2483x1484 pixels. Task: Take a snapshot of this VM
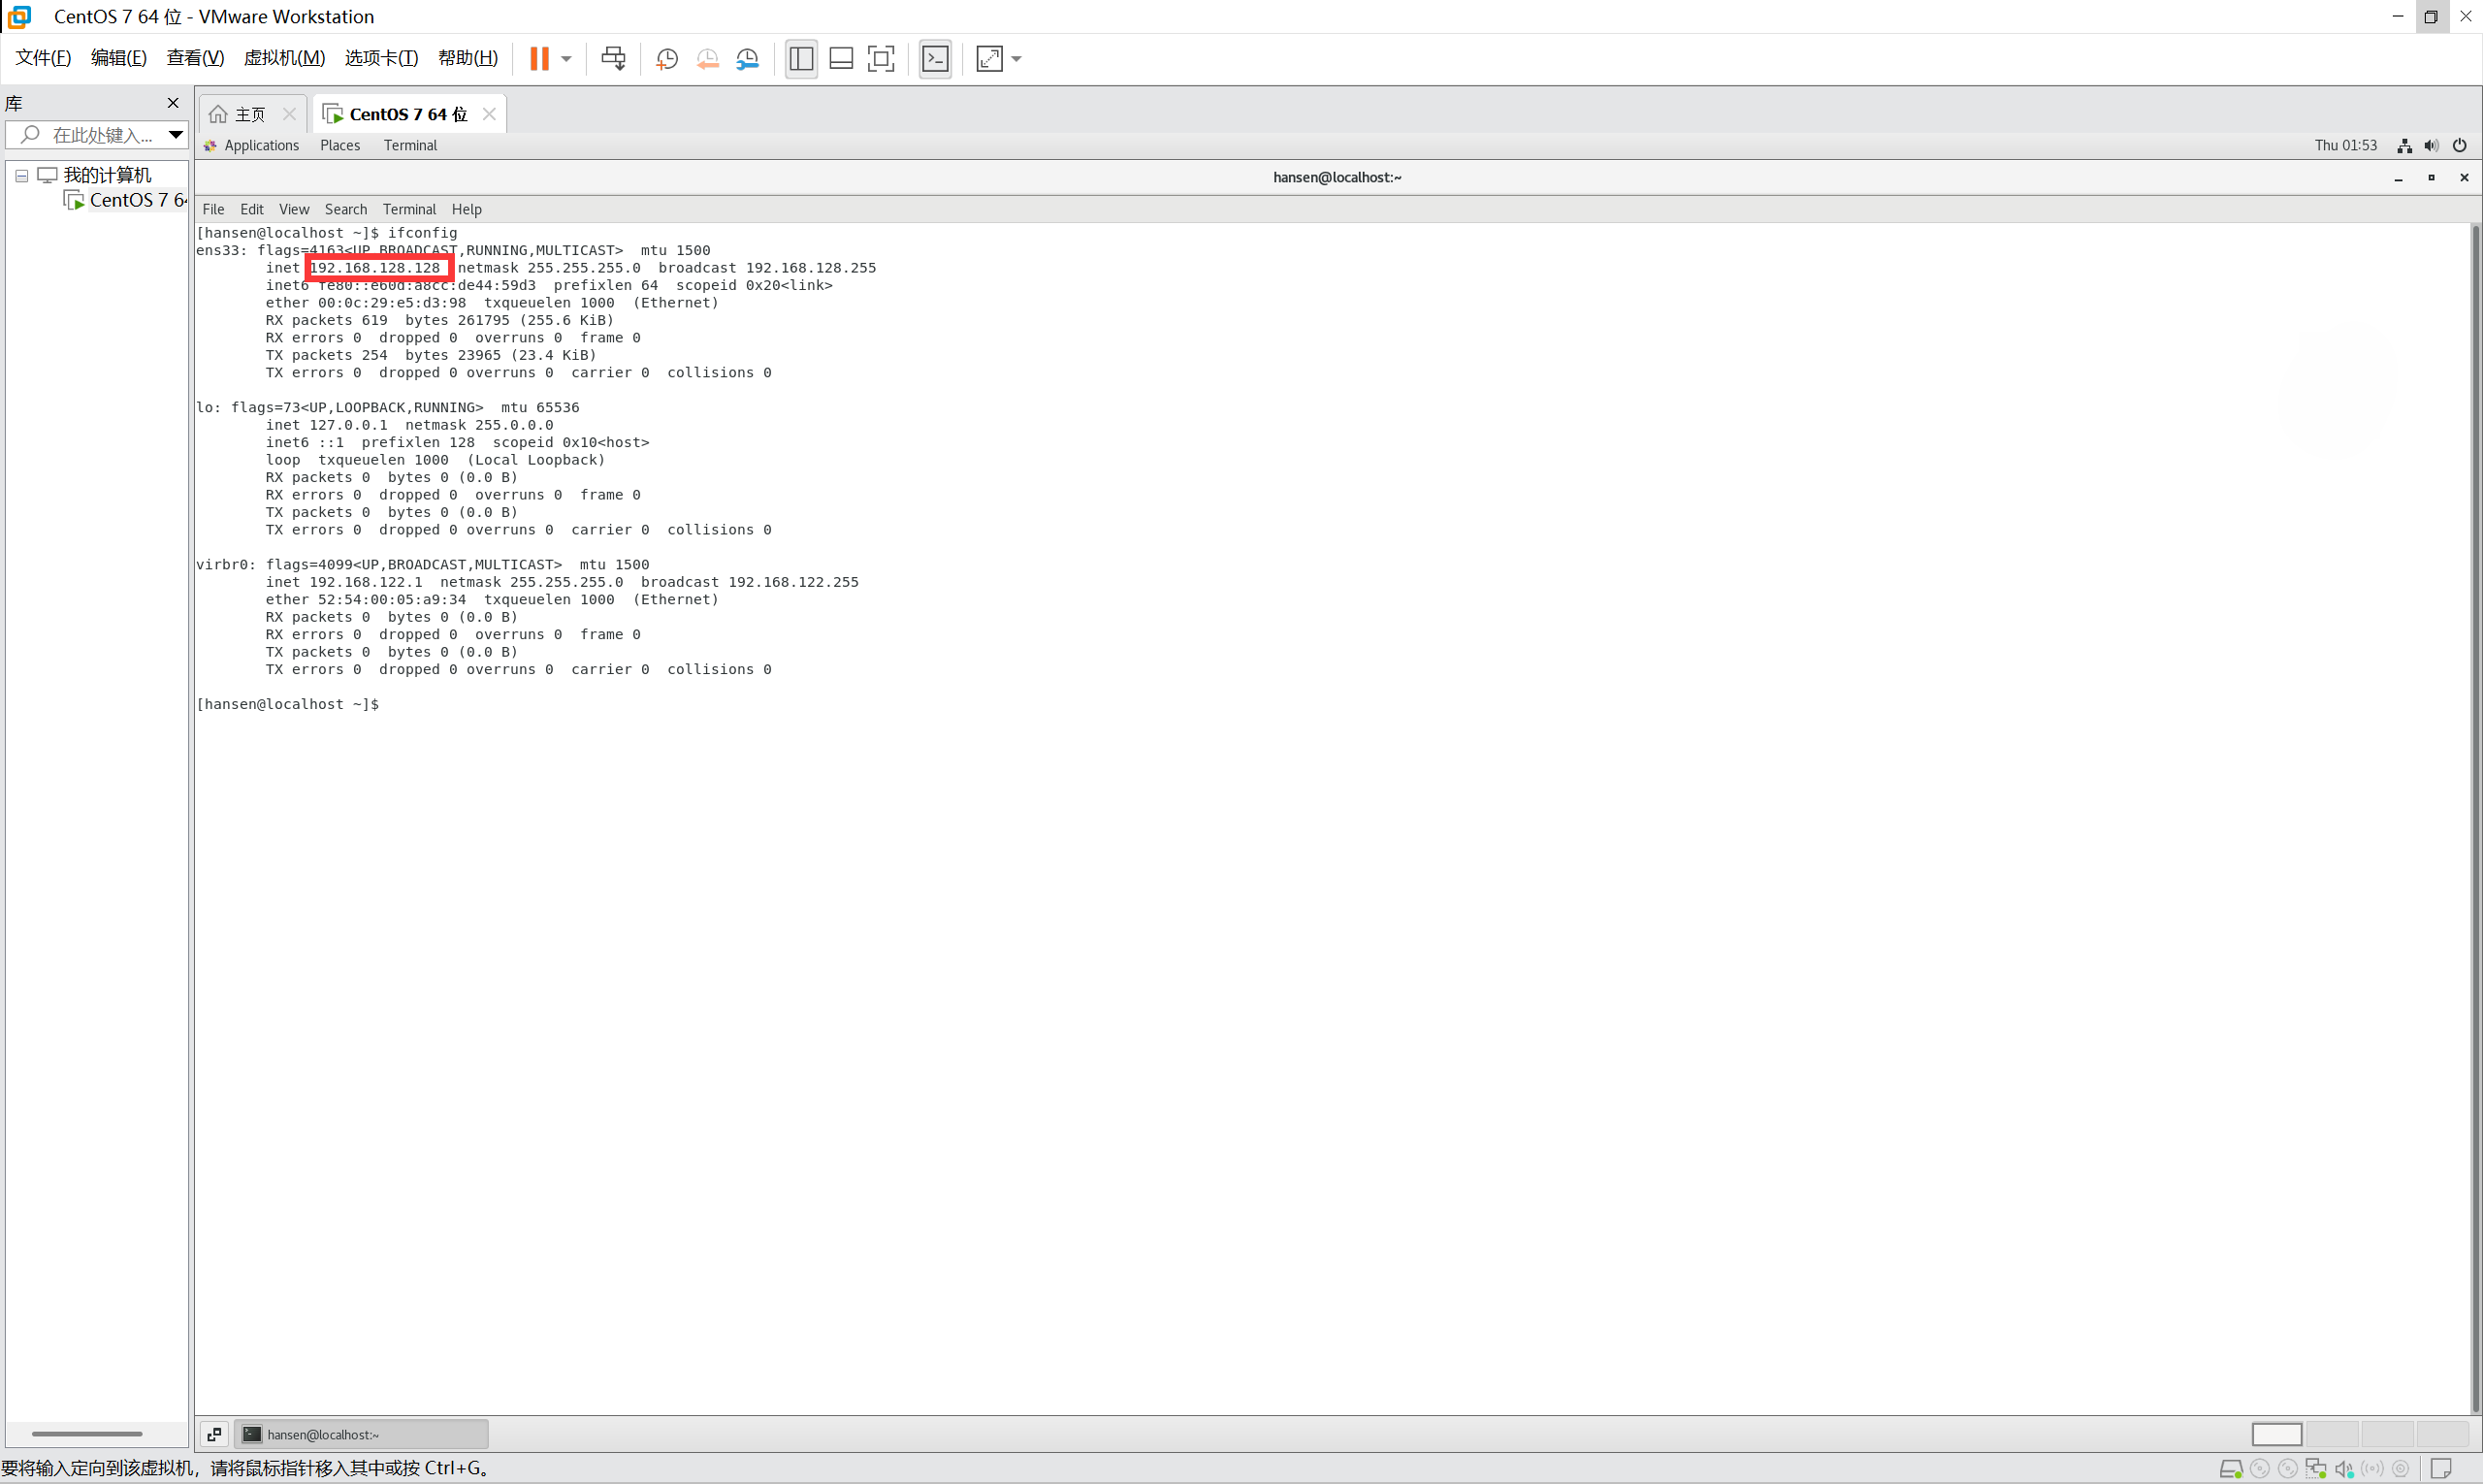[x=667, y=58]
